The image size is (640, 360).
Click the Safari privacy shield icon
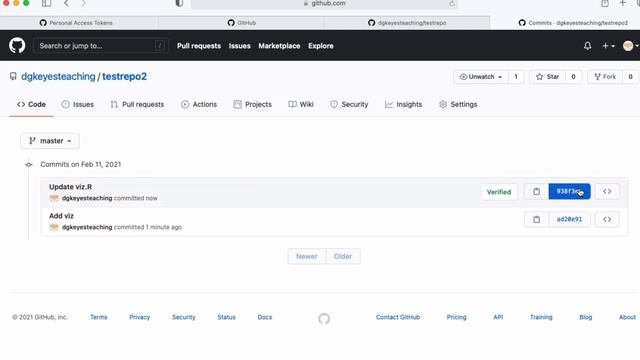(x=179, y=3)
